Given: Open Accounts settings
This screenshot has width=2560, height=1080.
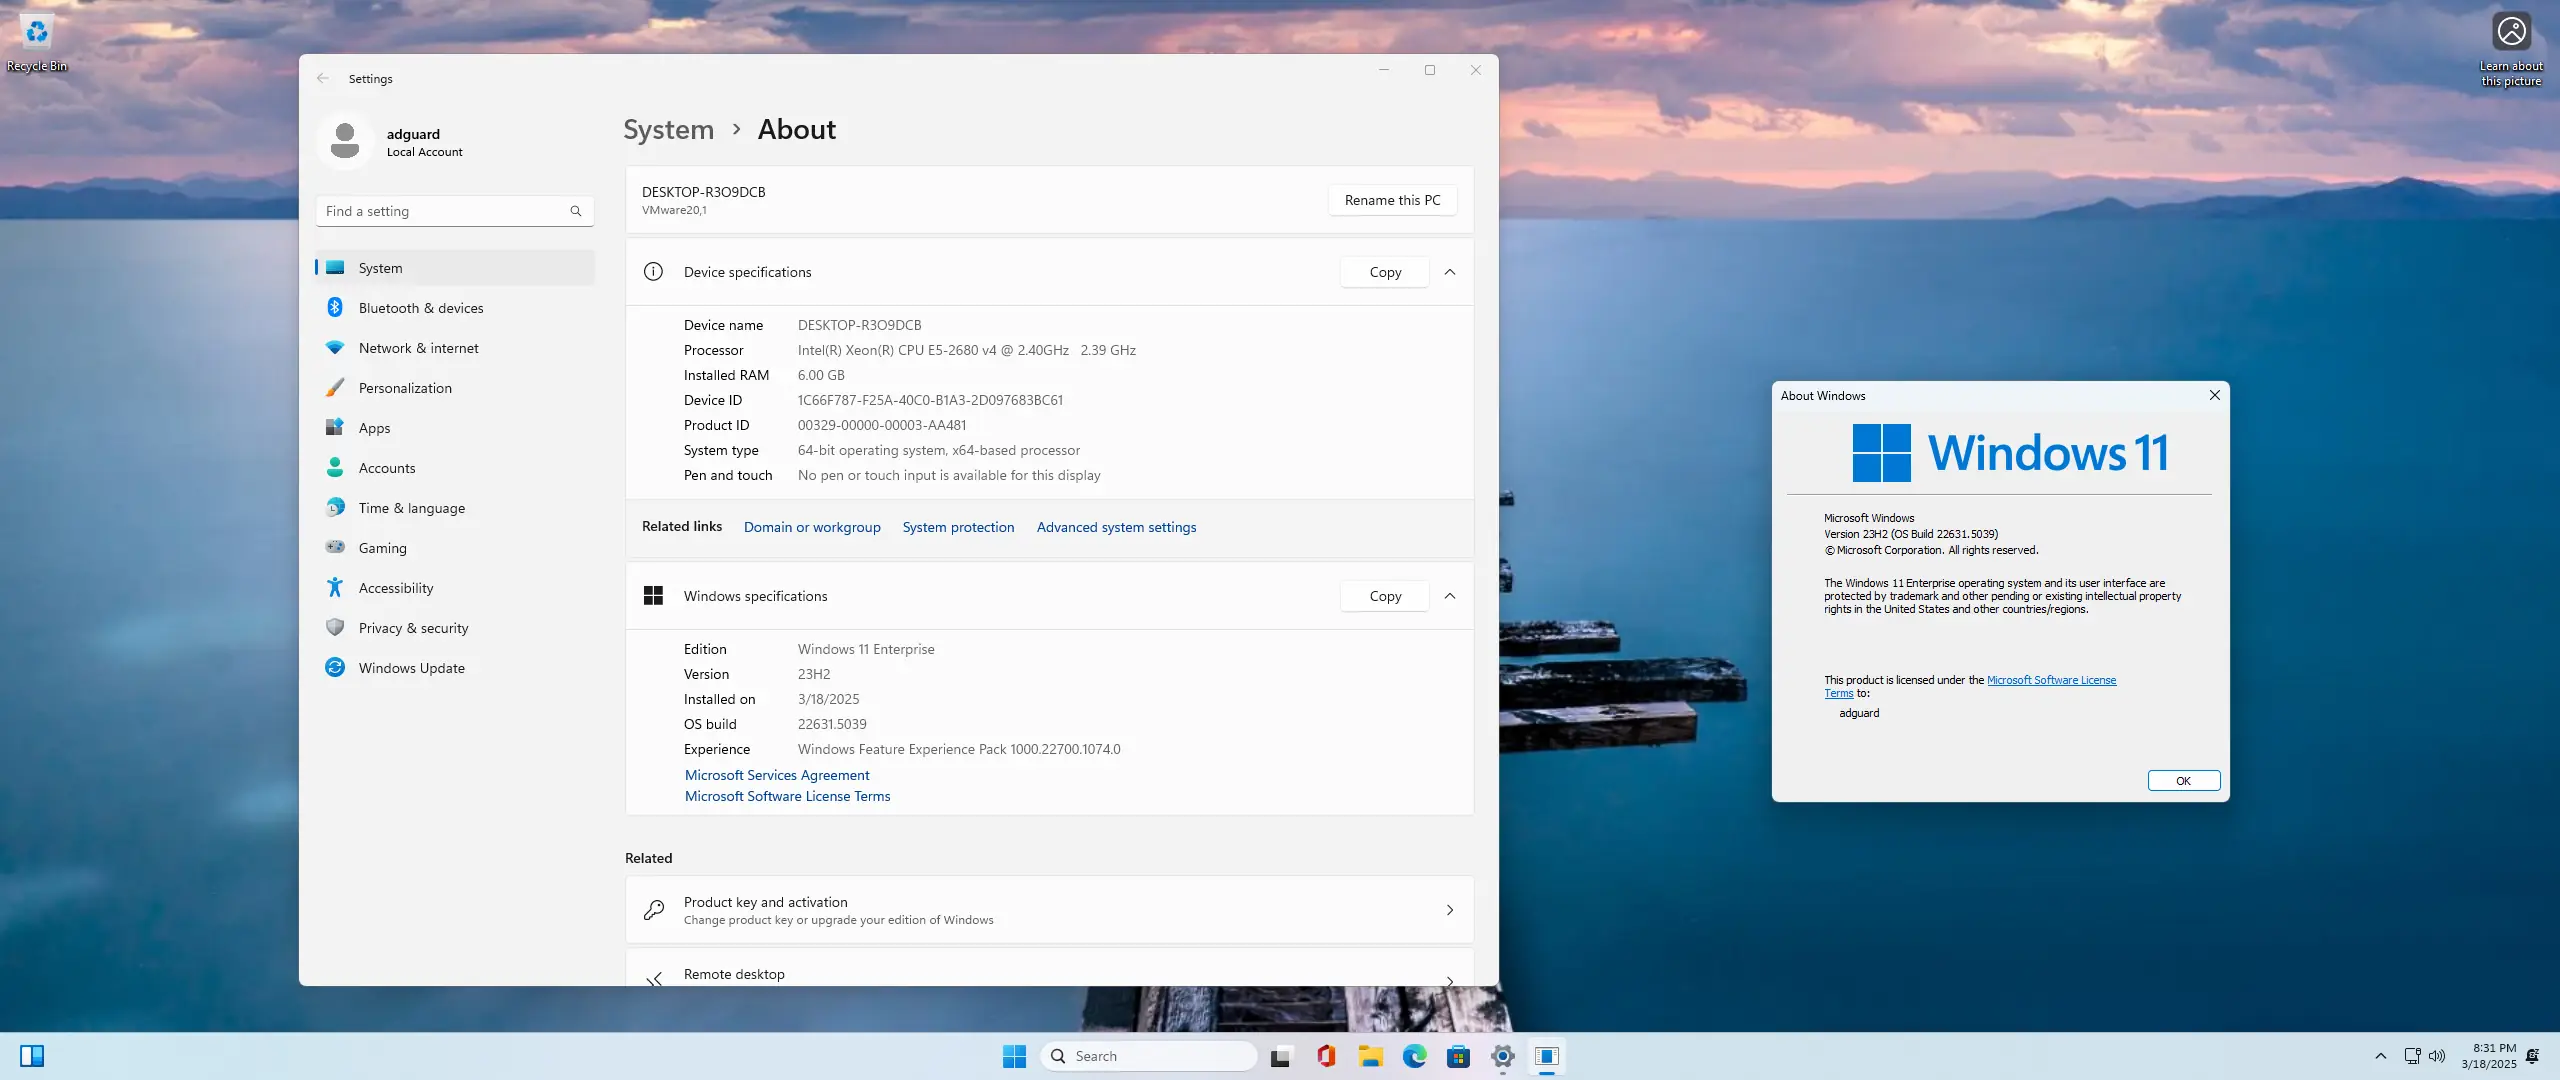Looking at the screenshot, I should click(385, 467).
